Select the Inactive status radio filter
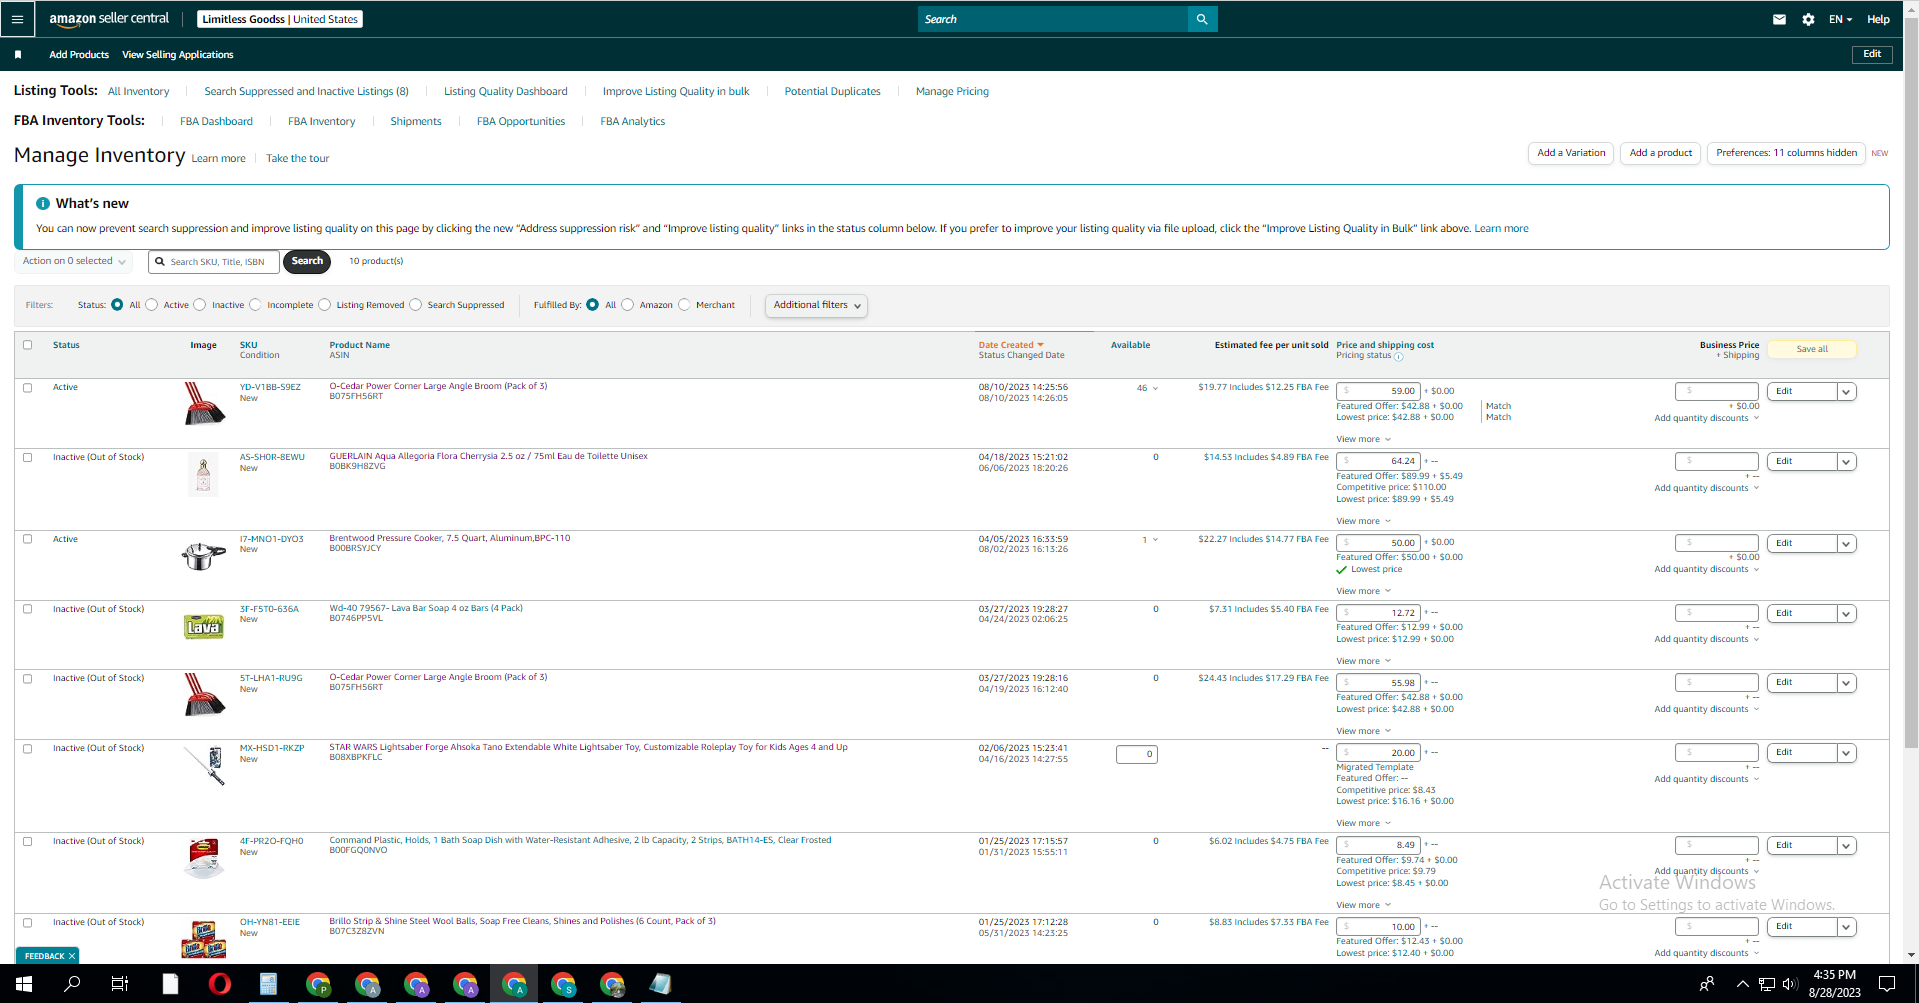The width and height of the screenshot is (1919, 1003). pyautogui.click(x=200, y=305)
